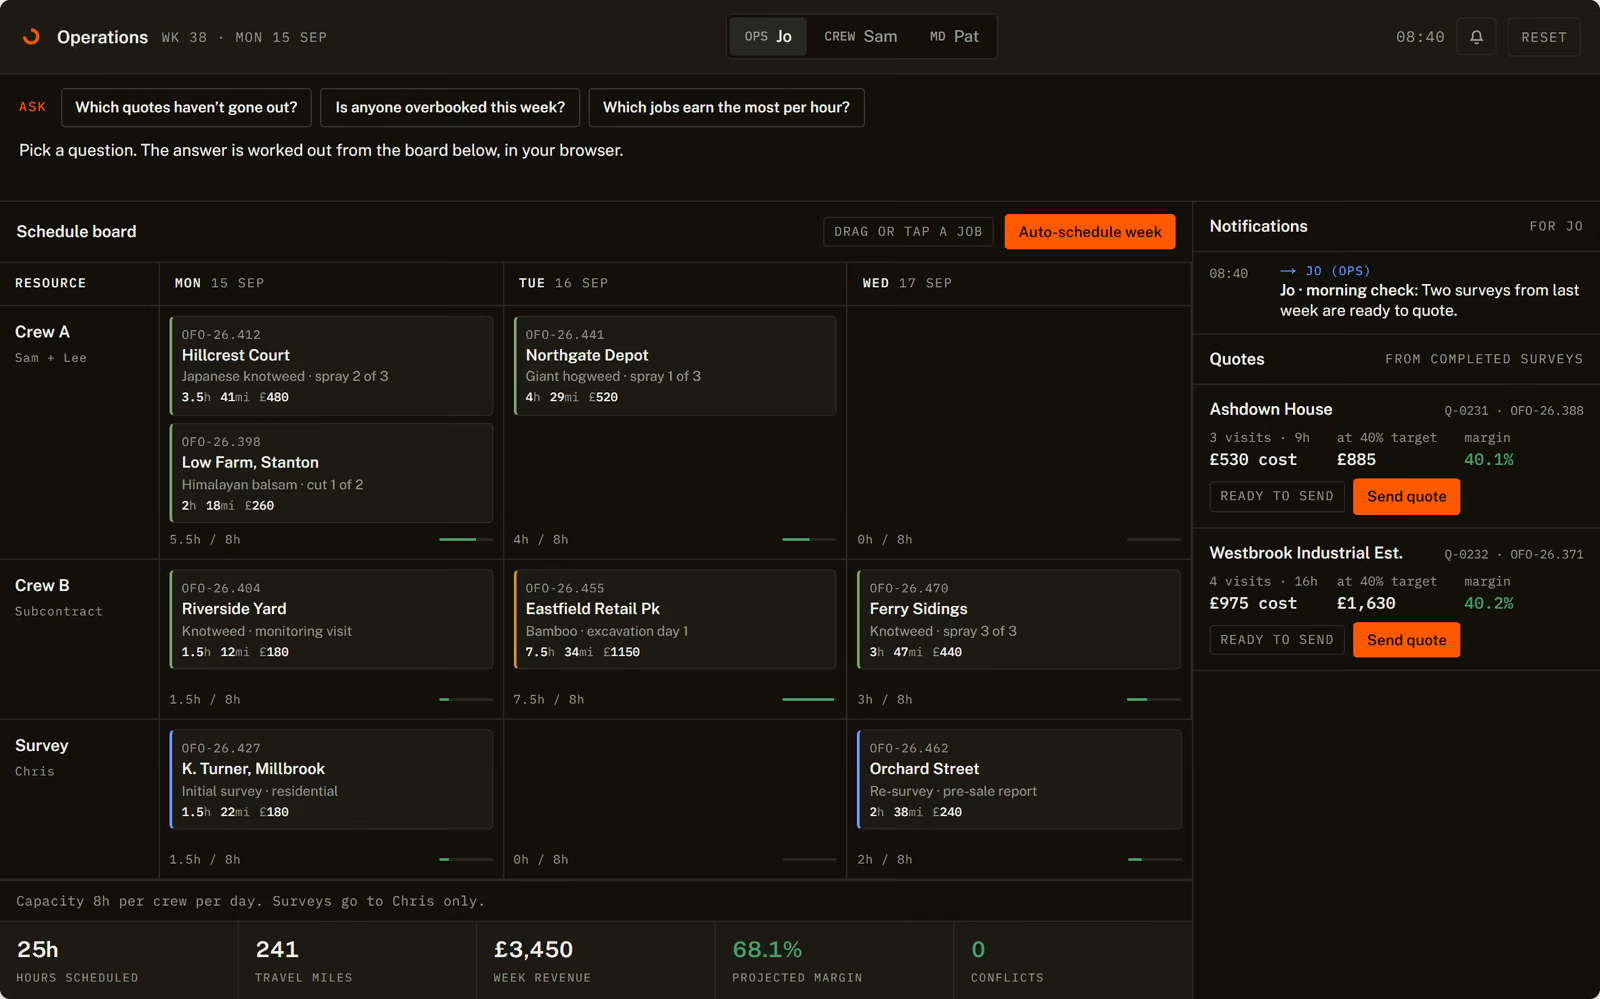This screenshot has width=1600, height=999.
Task: Click the '68.1%' projected margin value
Action: [767, 950]
